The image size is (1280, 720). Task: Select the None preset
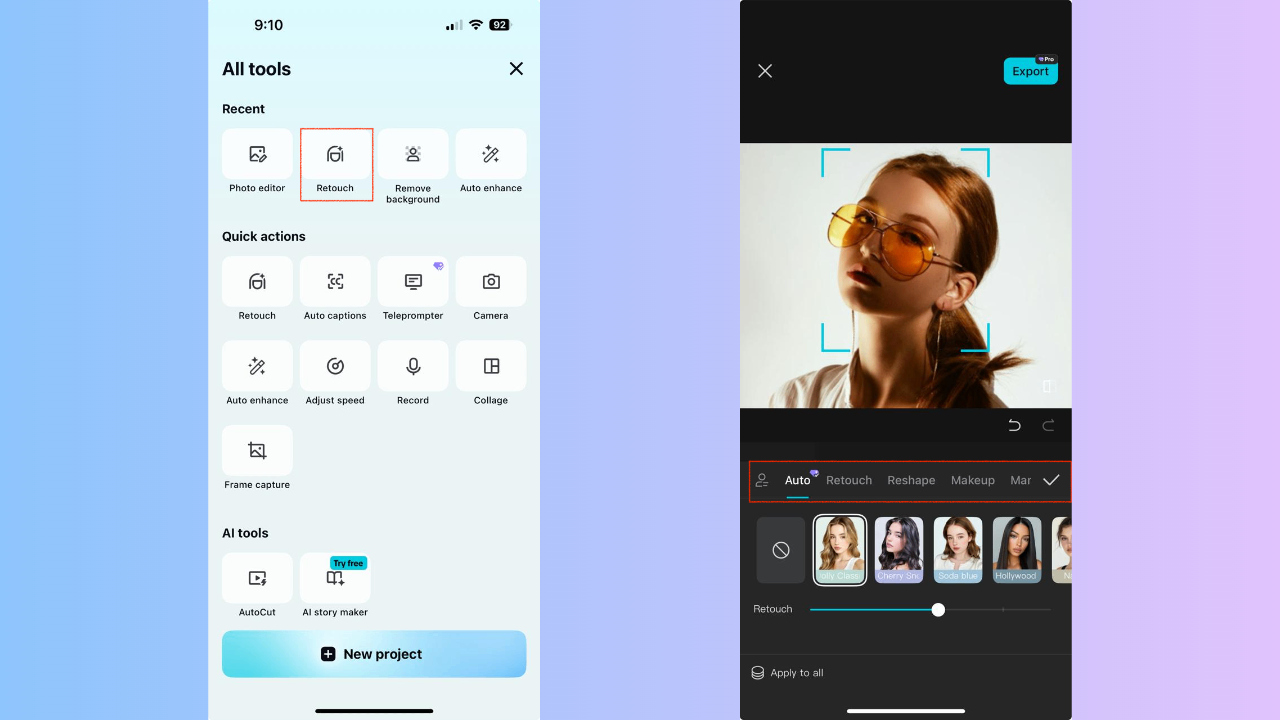781,550
